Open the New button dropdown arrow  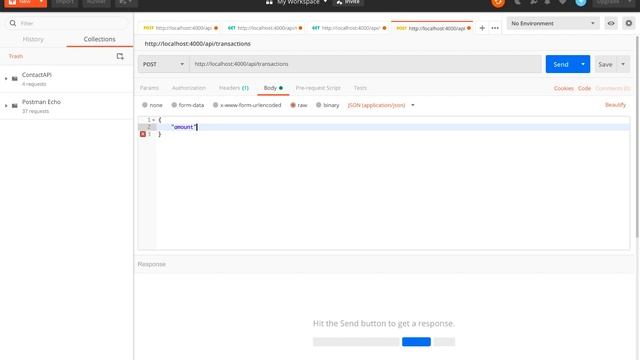pos(41,2)
